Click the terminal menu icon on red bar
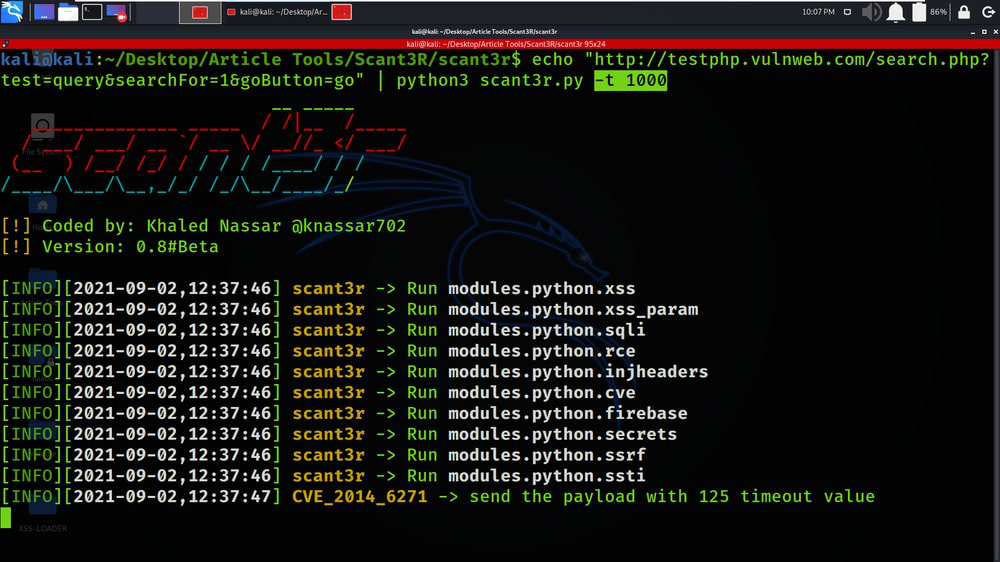 5,44
